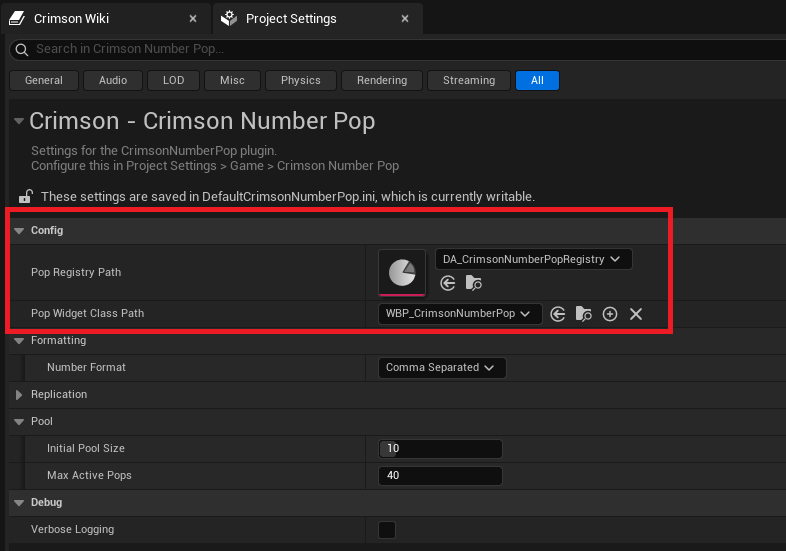Enable the Verbose Logging checkbox
Viewport: 786px width, 551px height.
(387, 530)
